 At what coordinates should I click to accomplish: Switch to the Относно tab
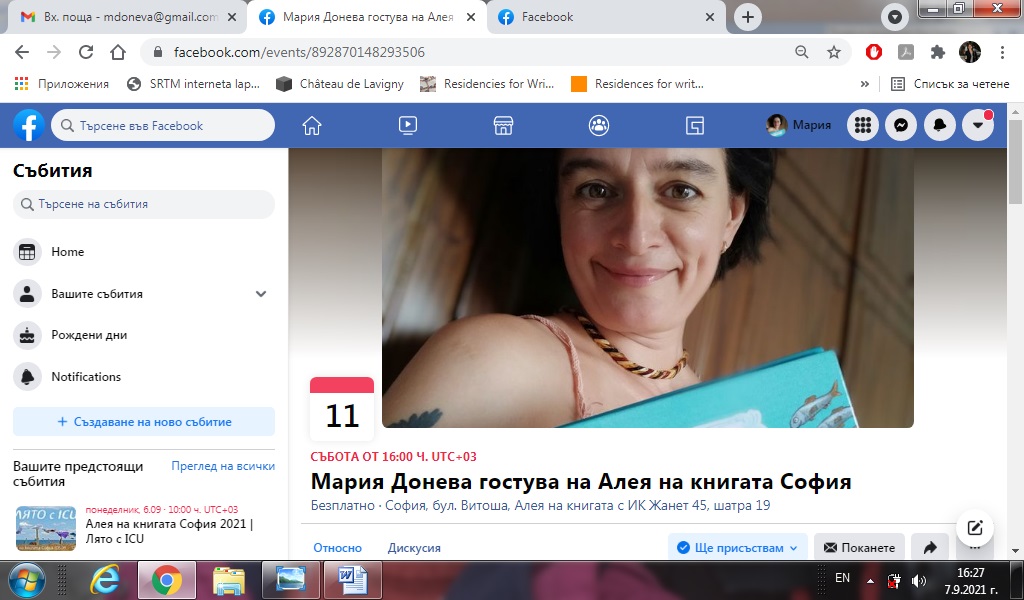337,547
